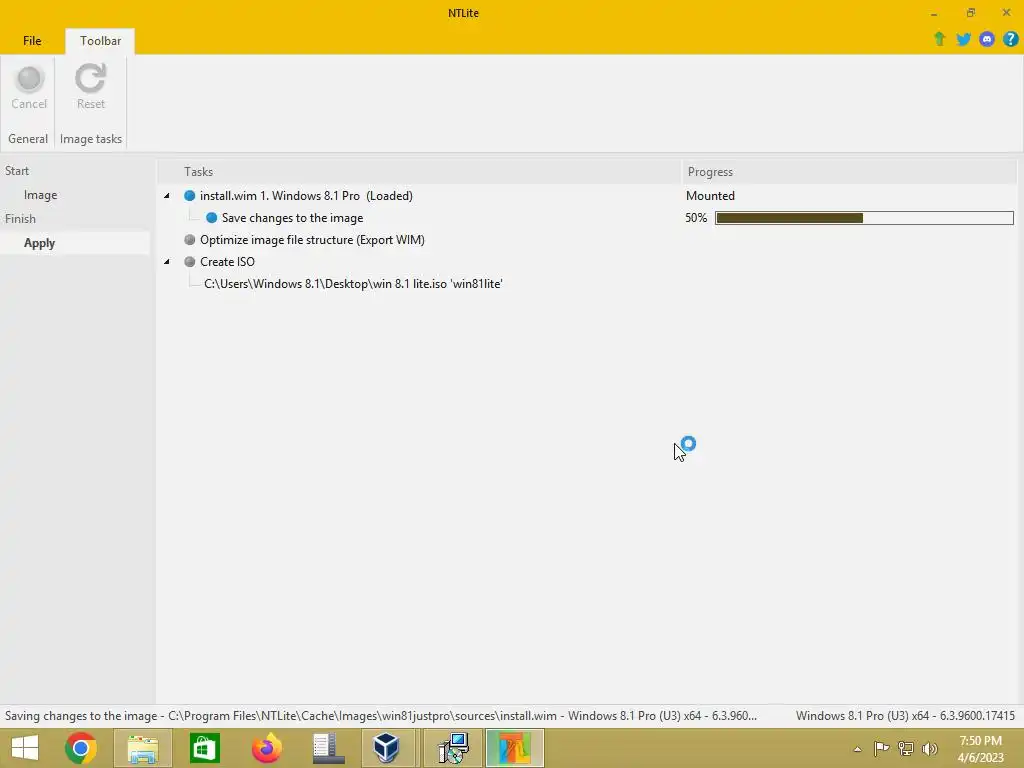Screen dimensions: 1024x768
Task: Click the Saving changes status bar message
Action: tap(381, 716)
